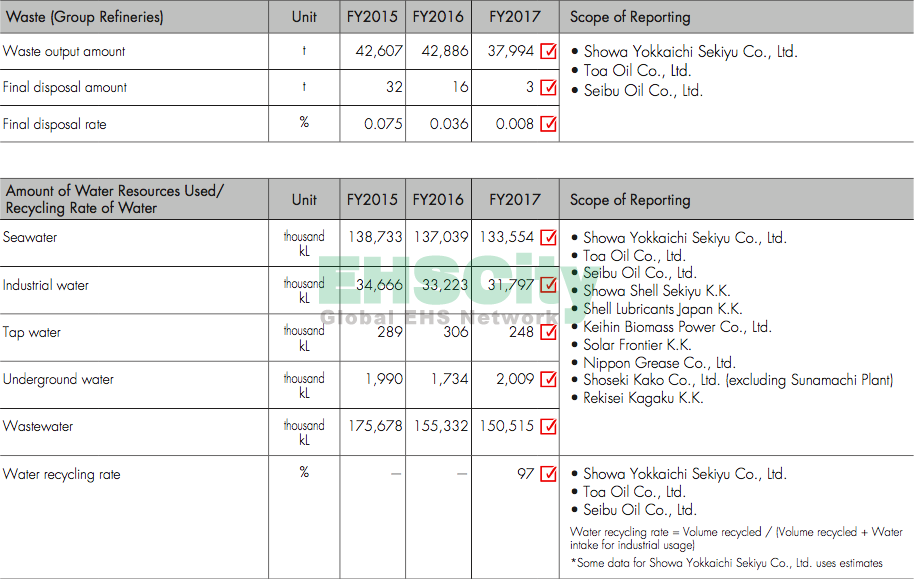The height and width of the screenshot is (579, 915).
Task: Click the "Final disposal amount" row label
Action: (65, 88)
